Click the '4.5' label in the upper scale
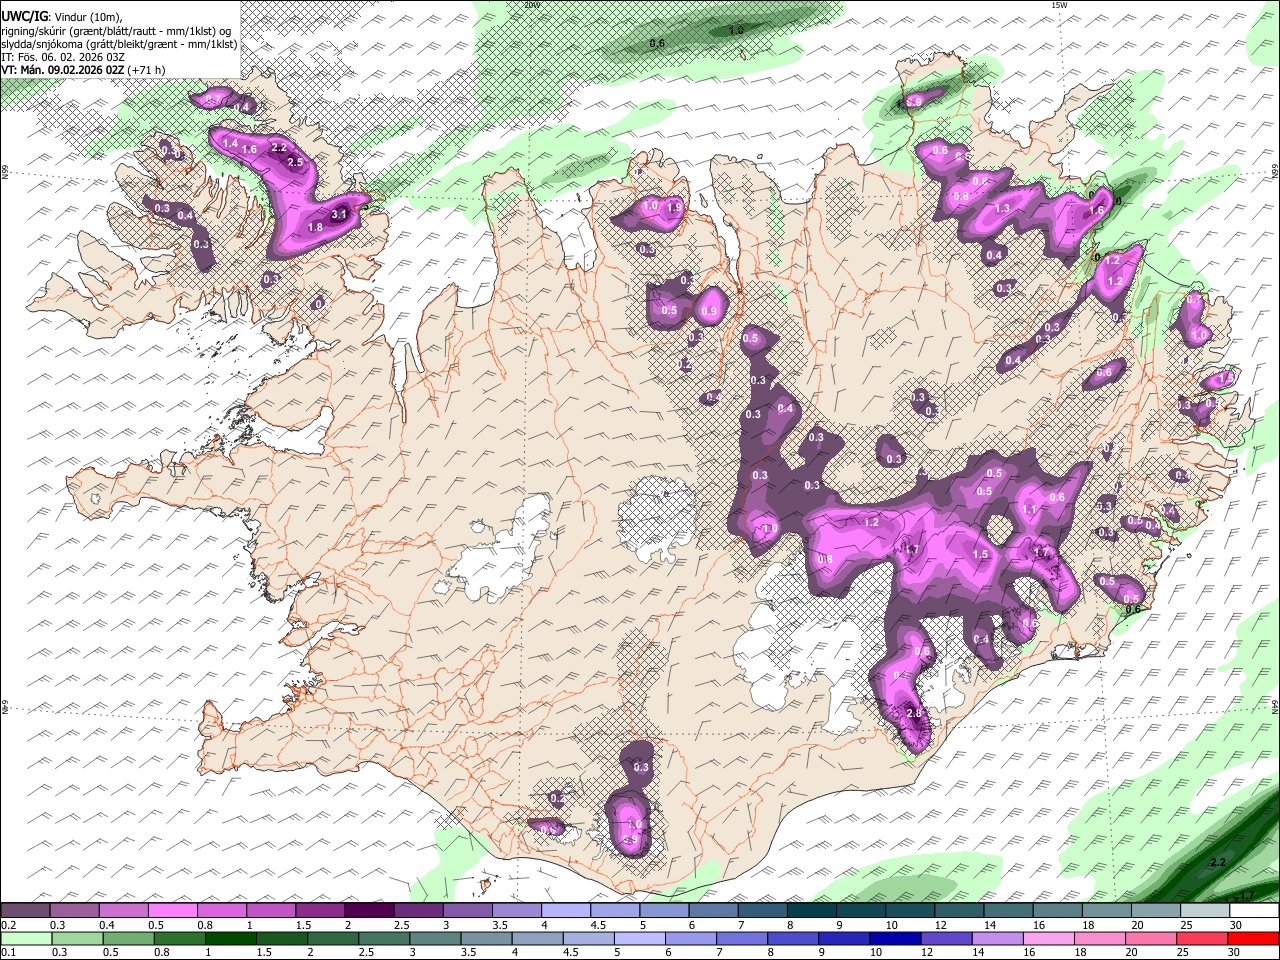1280x960 pixels. pyautogui.click(x=599, y=925)
